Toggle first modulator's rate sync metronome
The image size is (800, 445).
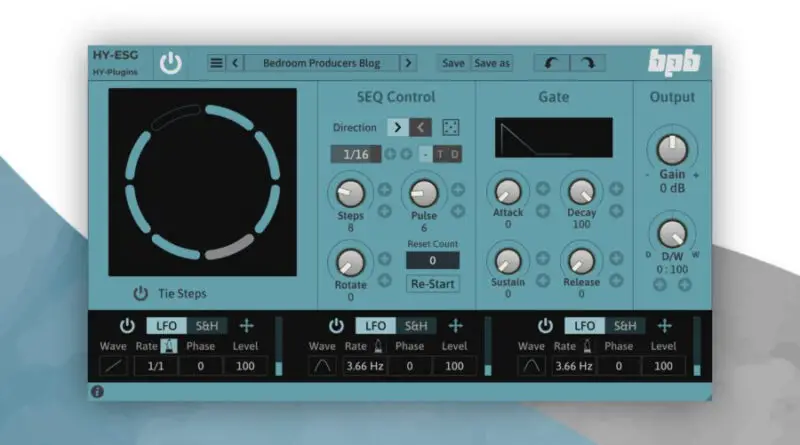[169, 346]
